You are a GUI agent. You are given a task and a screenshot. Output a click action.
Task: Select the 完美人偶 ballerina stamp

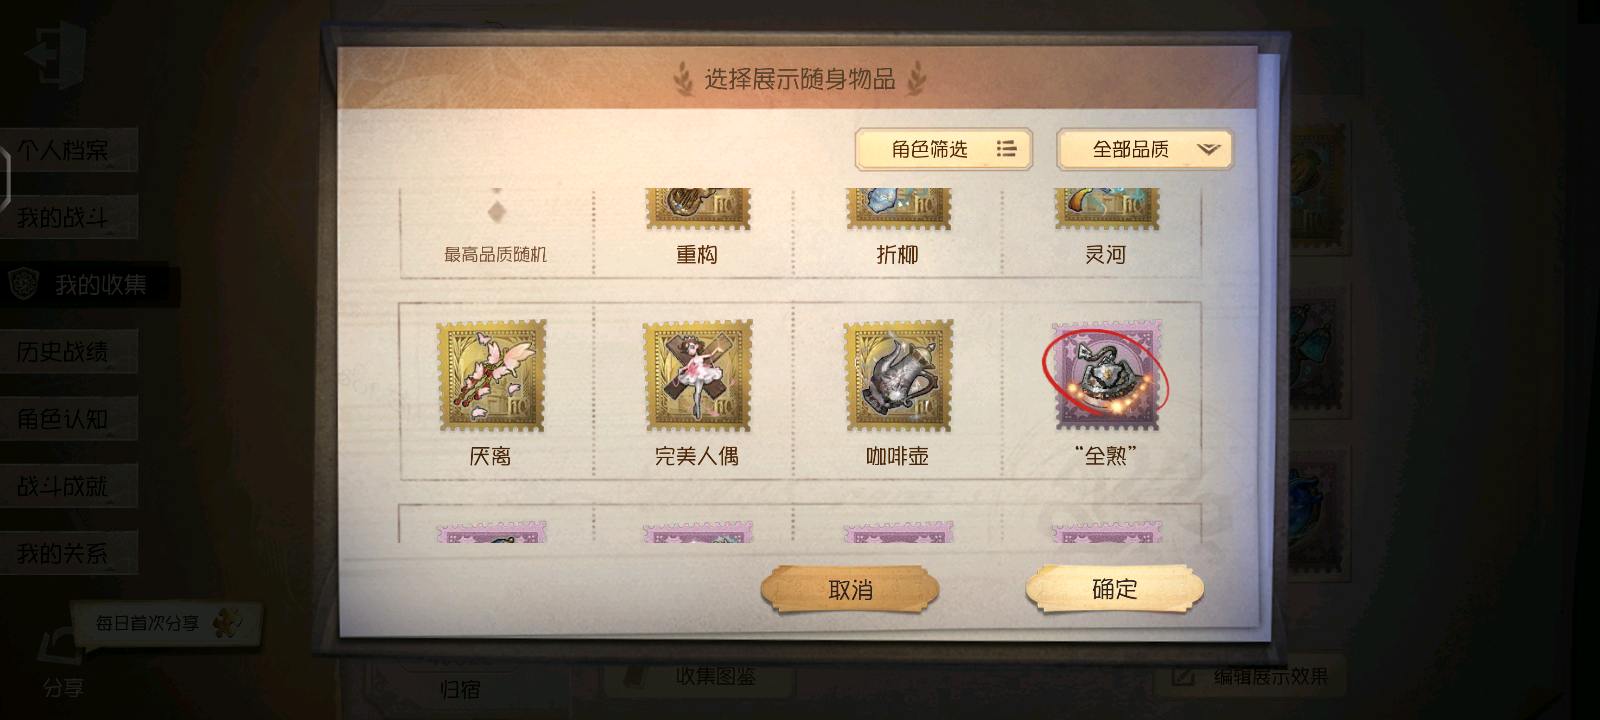click(697, 376)
